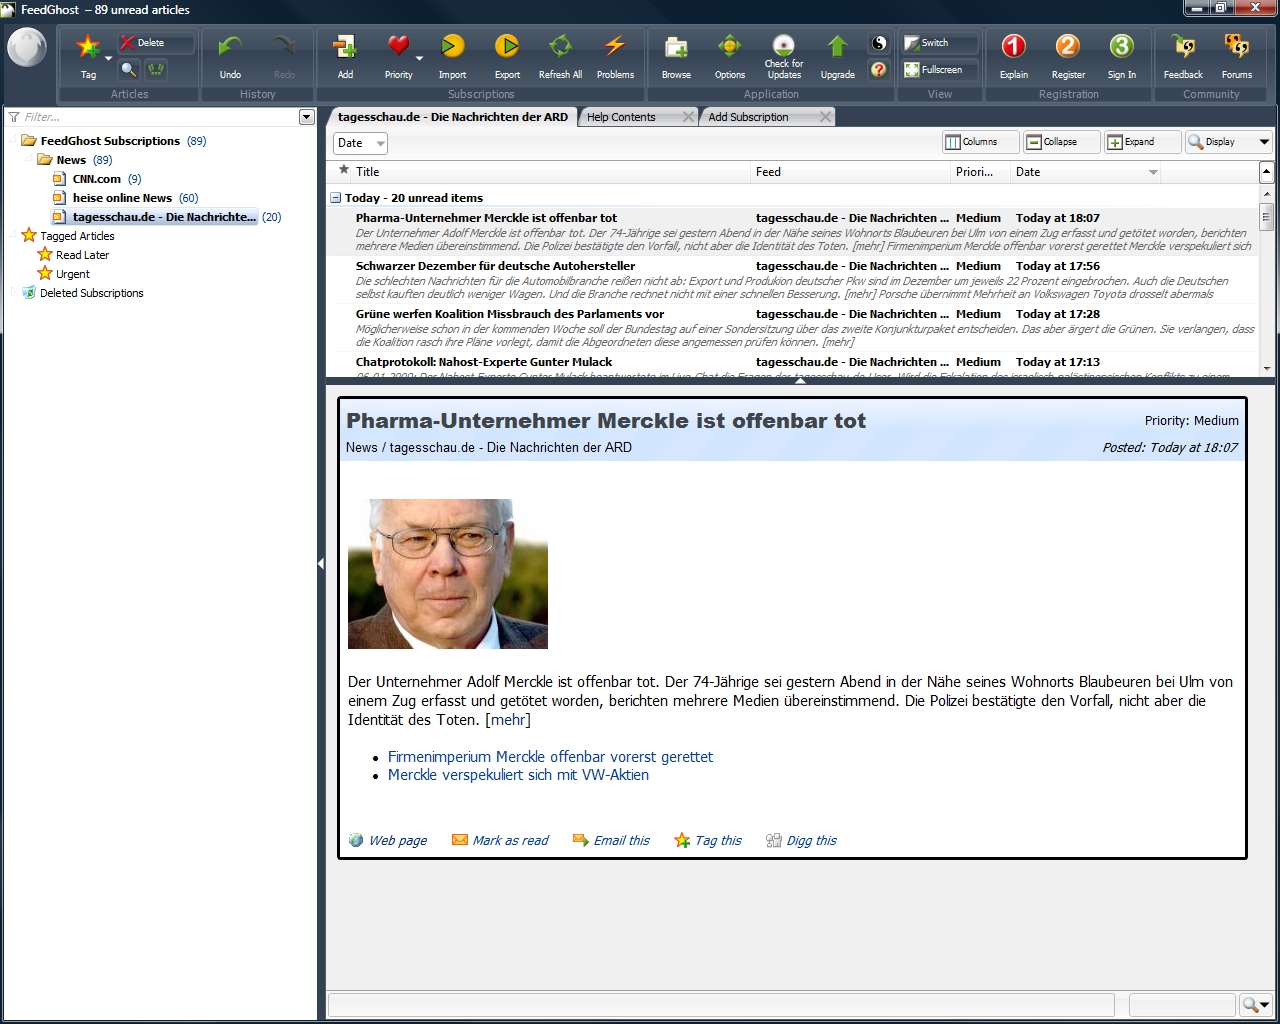Open the Feedback community icon
This screenshot has width=1280, height=1024.
pyautogui.click(x=1183, y=48)
